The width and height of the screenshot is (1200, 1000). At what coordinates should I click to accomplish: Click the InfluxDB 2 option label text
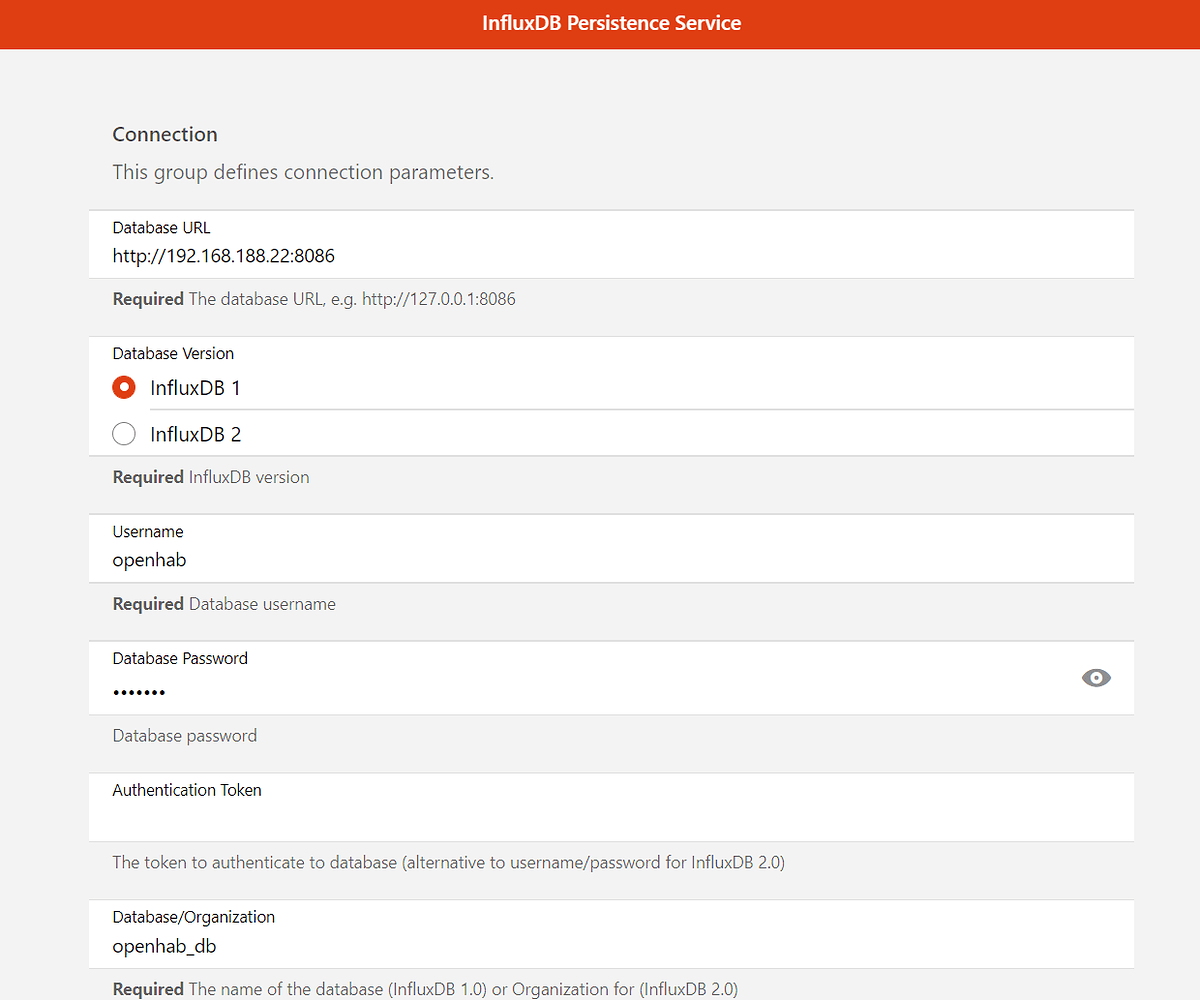(196, 433)
